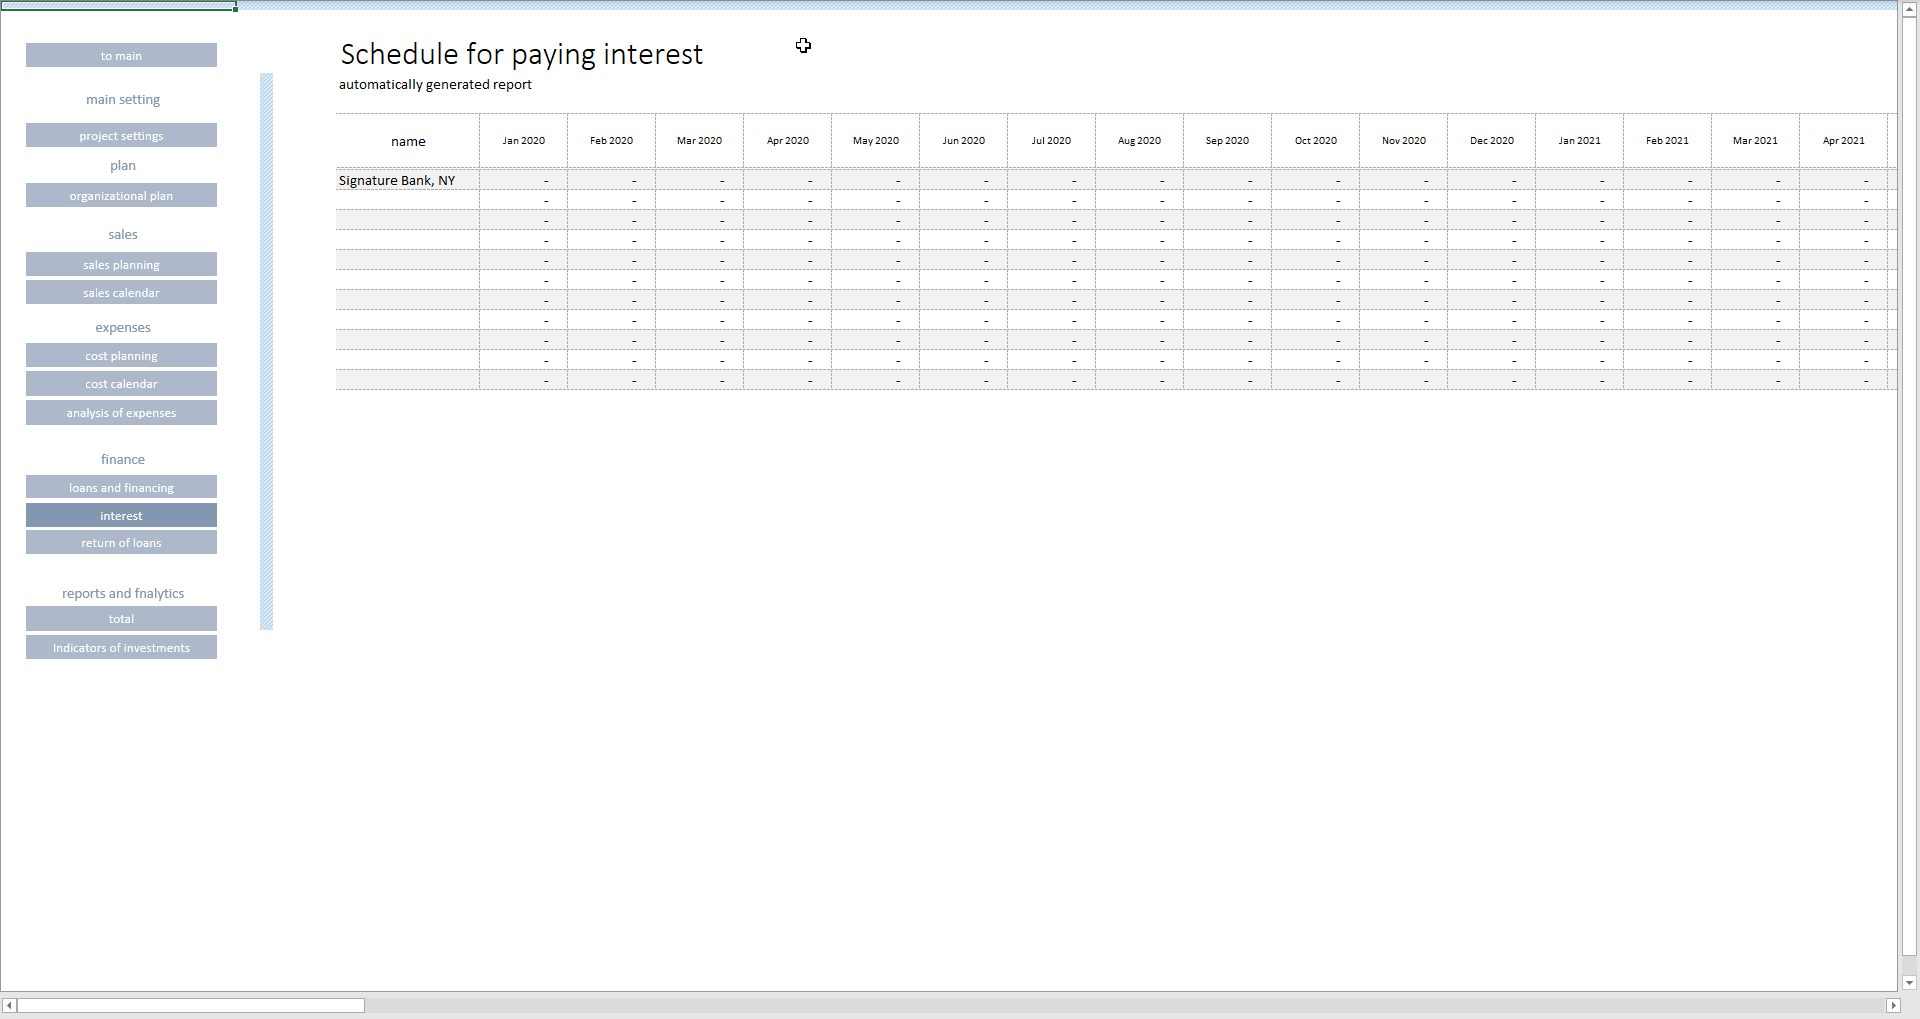The height and width of the screenshot is (1019, 1920).
Task: Click the 'name' column header
Action: [408, 141]
